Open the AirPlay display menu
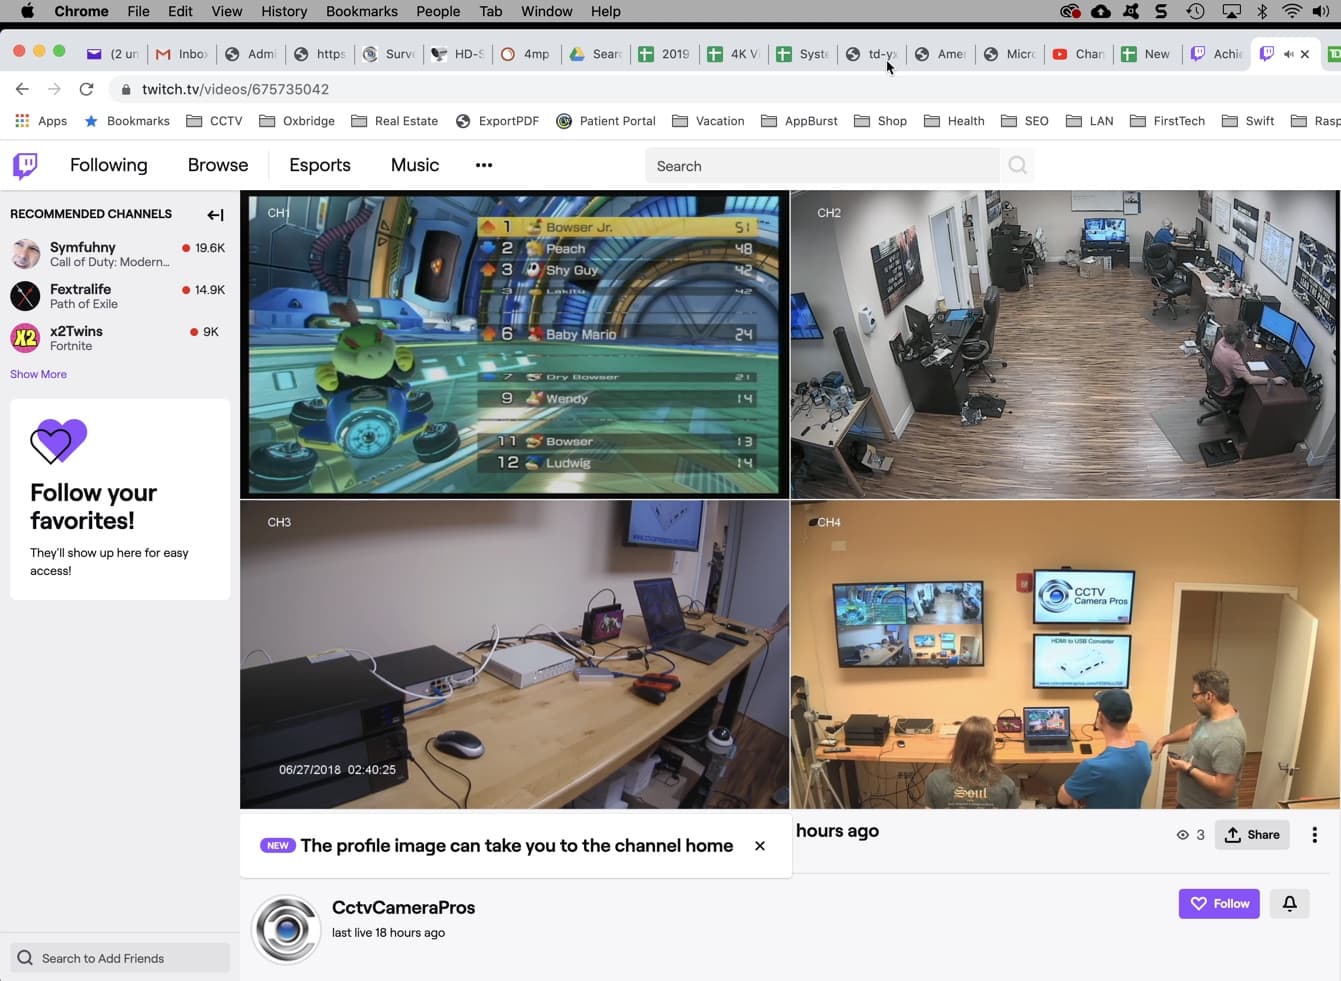1341x981 pixels. click(x=1231, y=11)
